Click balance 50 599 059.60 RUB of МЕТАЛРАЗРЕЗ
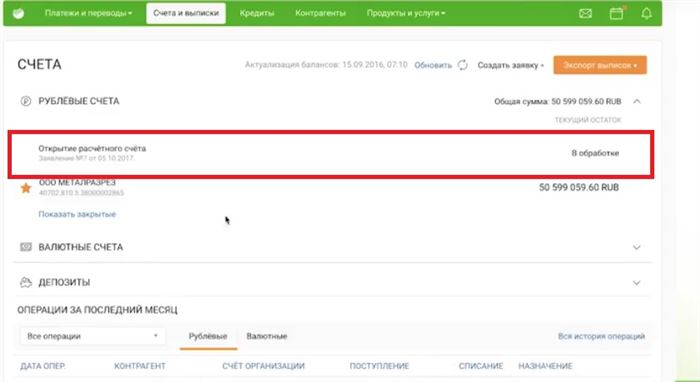700x382 pixels. (579, 187)
